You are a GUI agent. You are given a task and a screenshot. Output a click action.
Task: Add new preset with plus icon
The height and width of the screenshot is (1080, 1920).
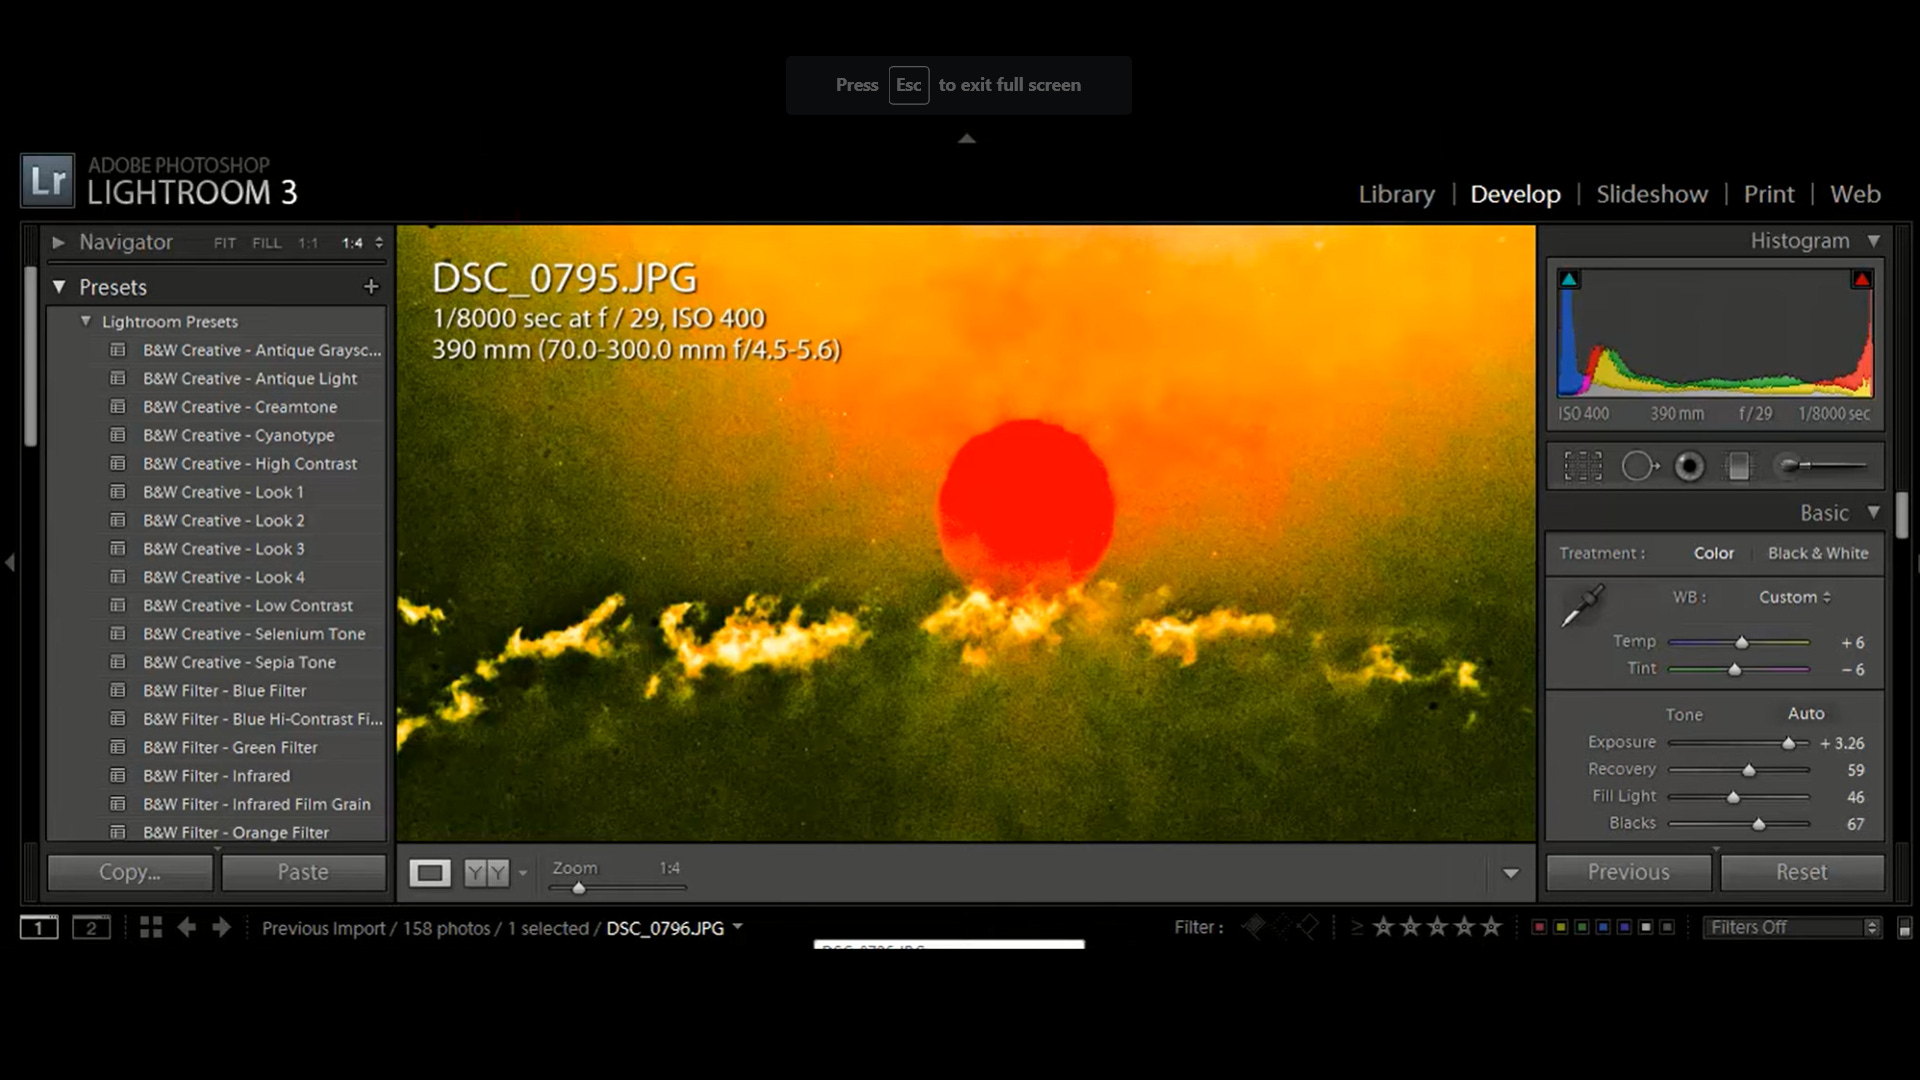[371, 287]
